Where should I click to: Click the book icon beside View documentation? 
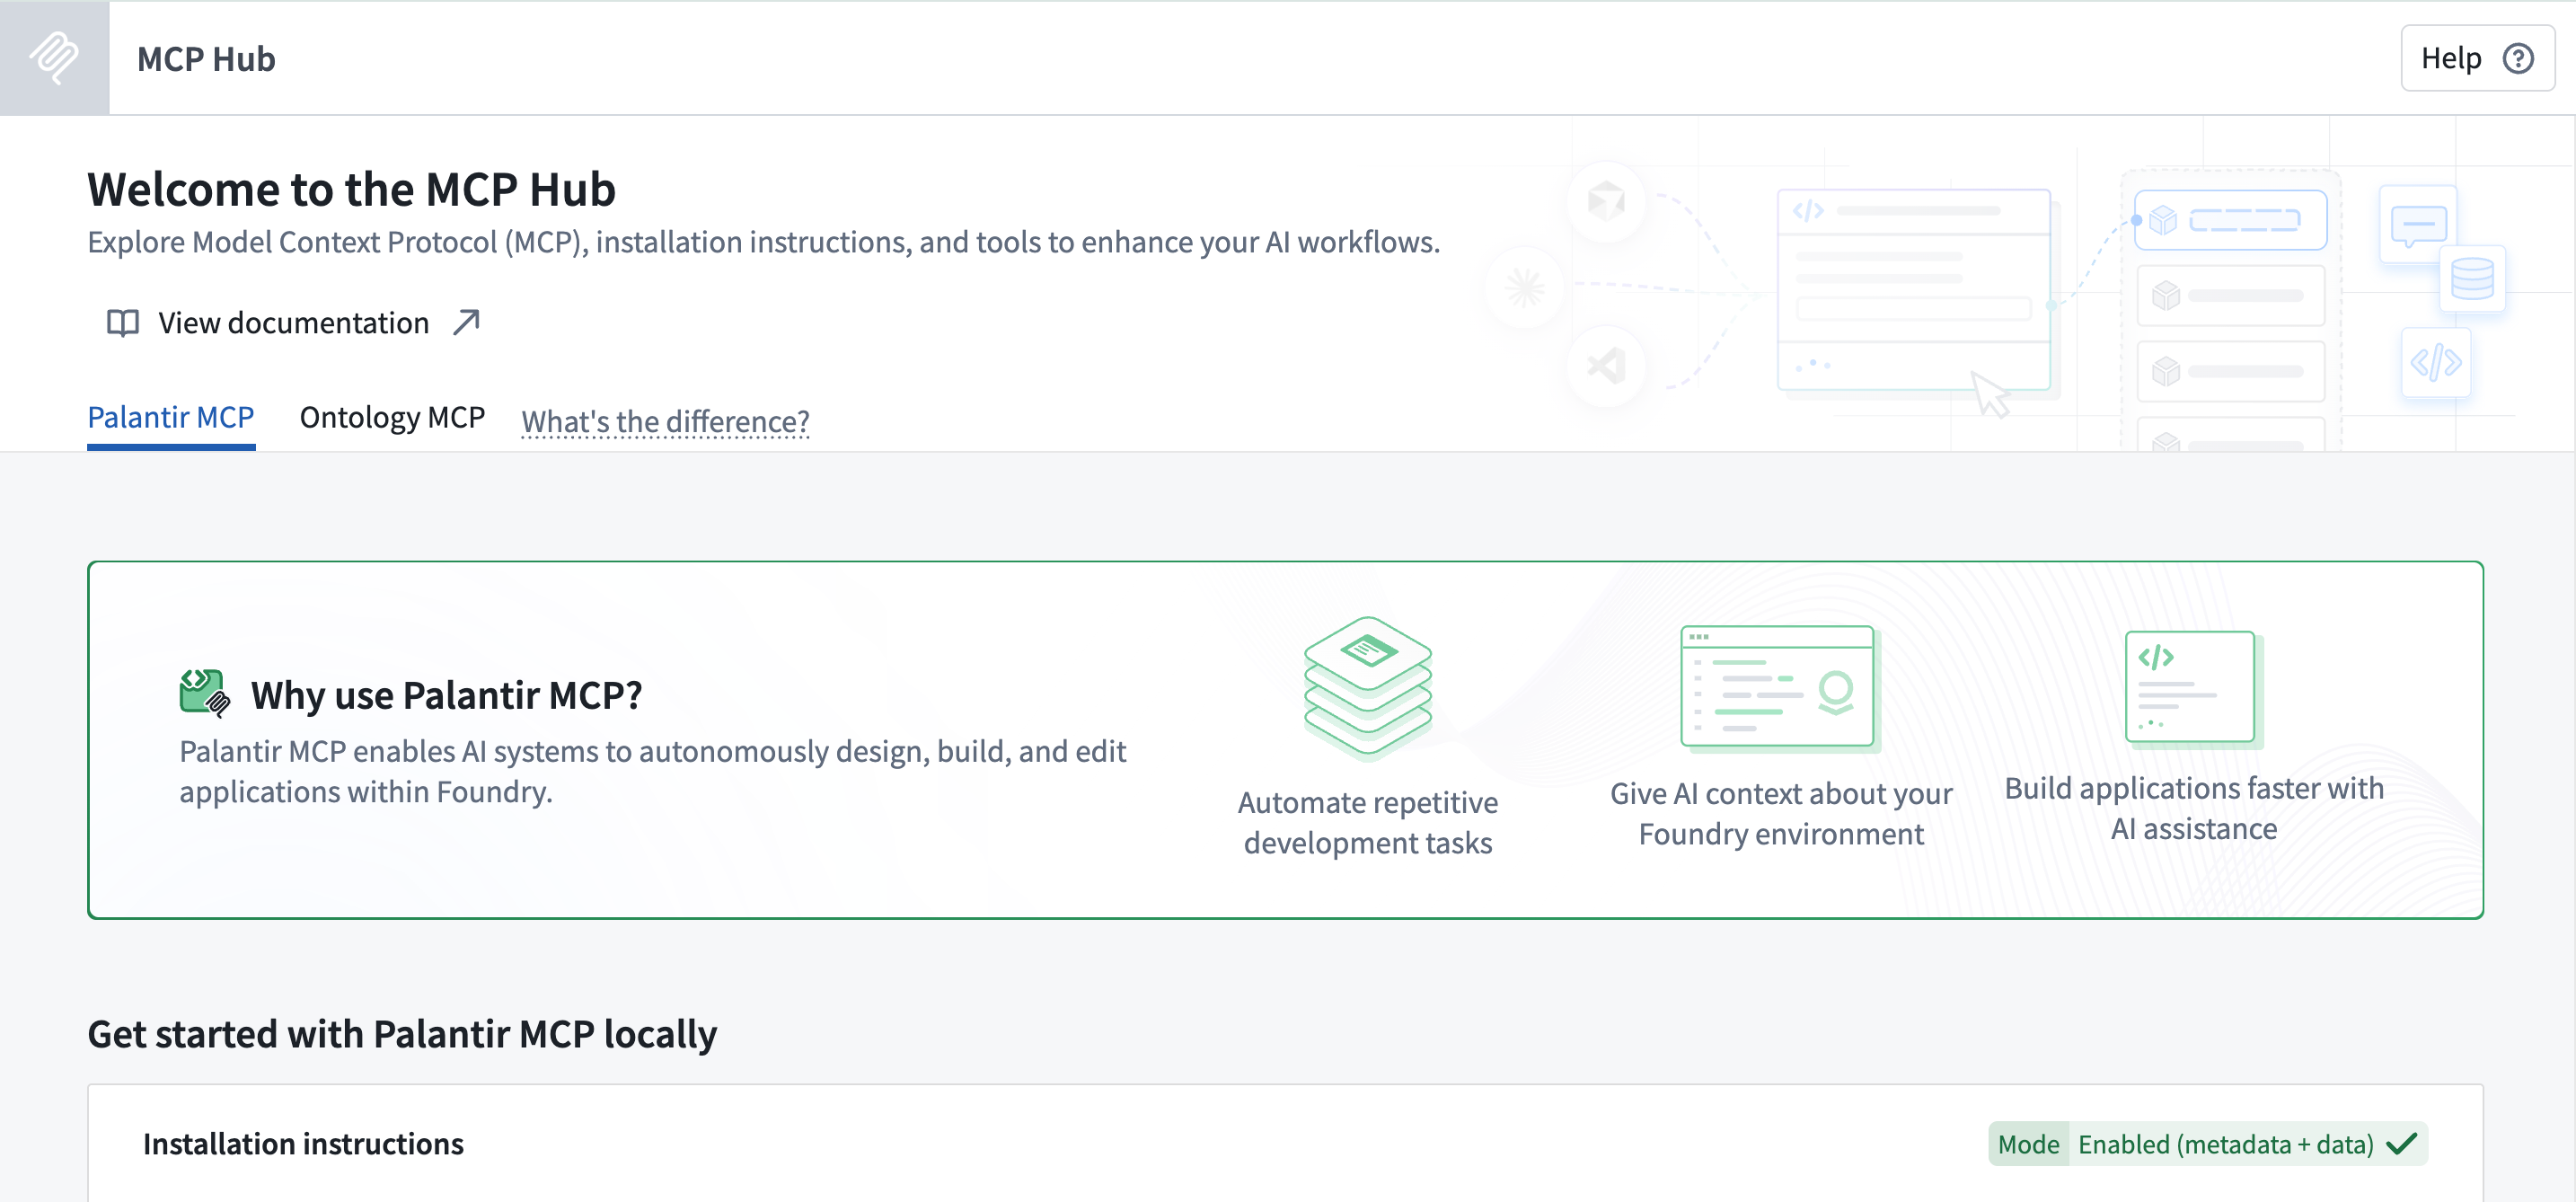tap(123, 323)
